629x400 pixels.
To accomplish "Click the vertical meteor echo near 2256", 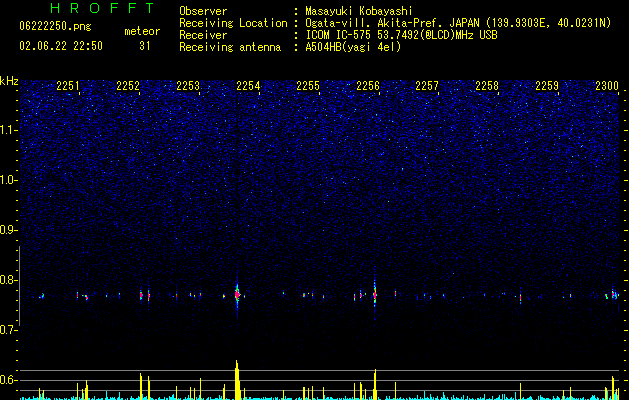I will tap(375, 296).
